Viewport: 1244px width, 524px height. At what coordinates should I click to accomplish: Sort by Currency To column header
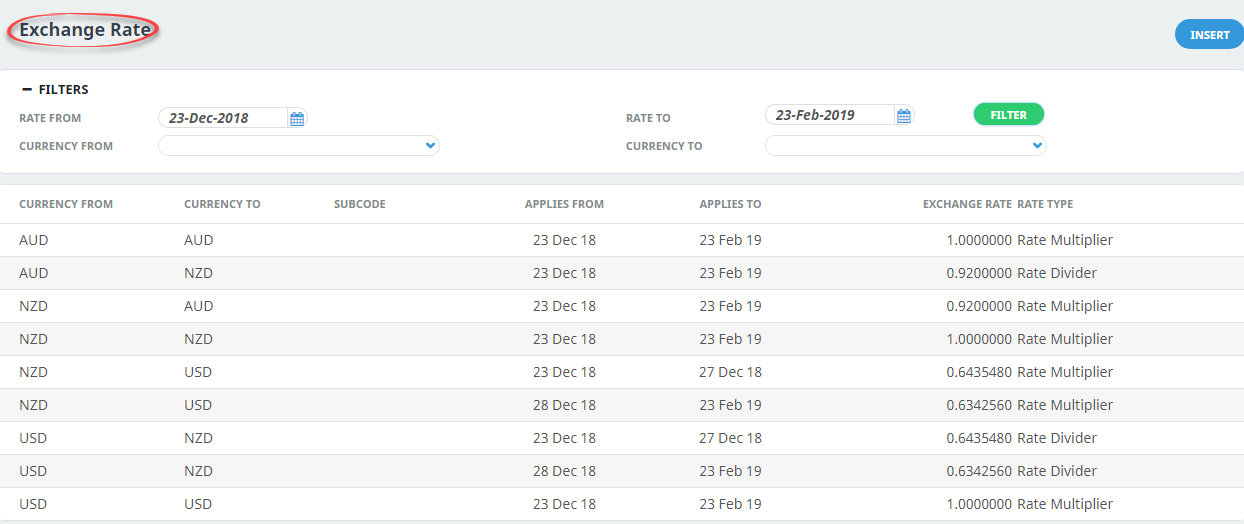222,204
